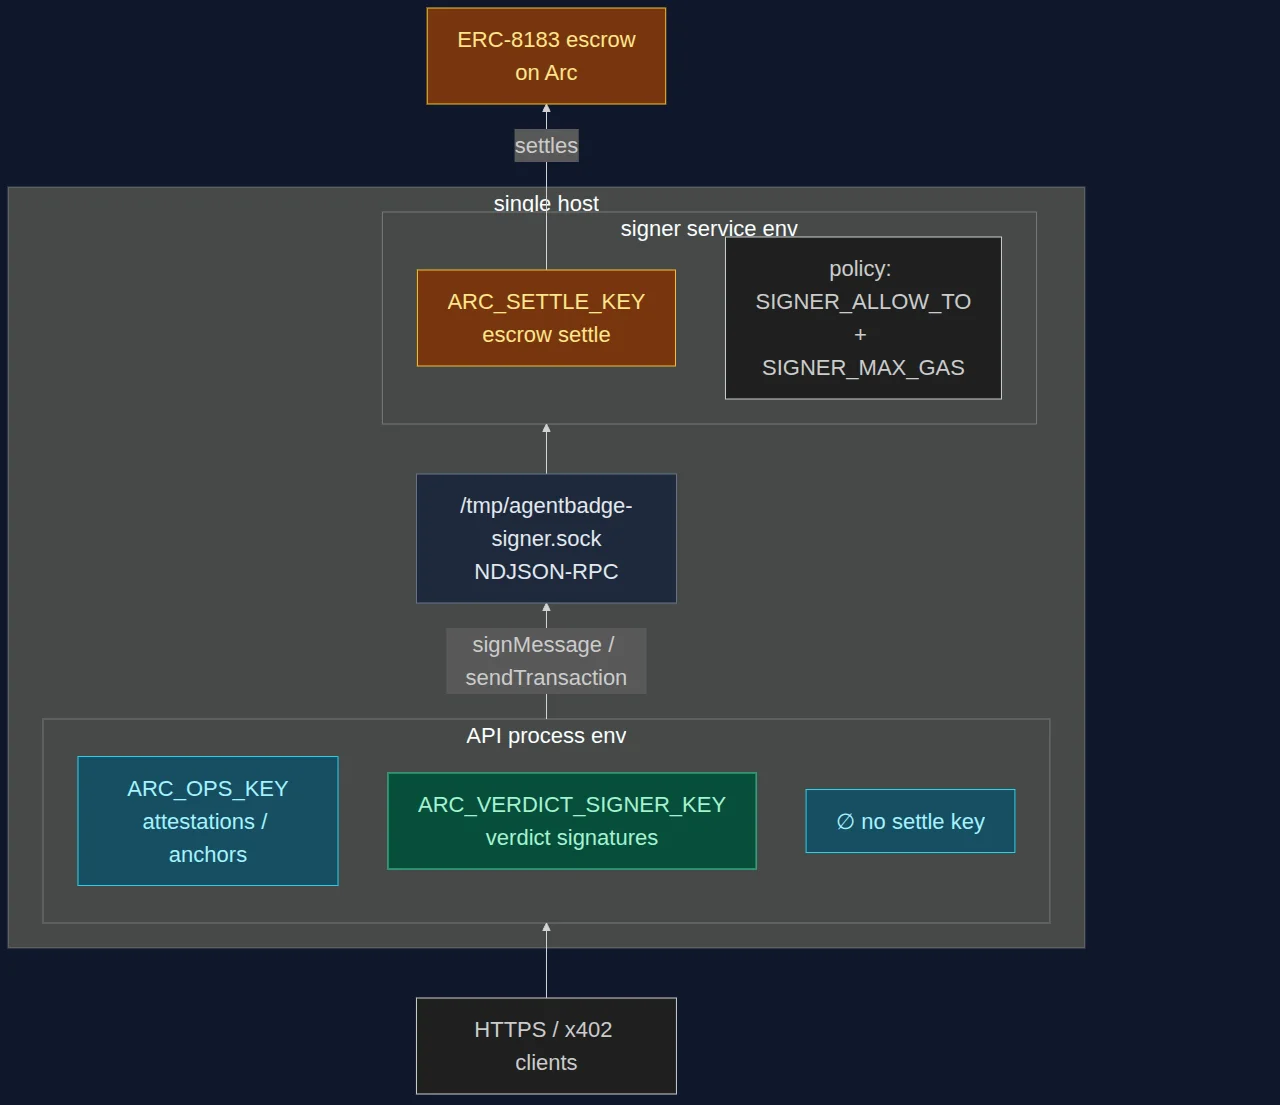Viewport: 1280px width, 1105px height.
Task: Select the agentbadge-signer.sock NDJSON-RPC node
Action: 546,539
